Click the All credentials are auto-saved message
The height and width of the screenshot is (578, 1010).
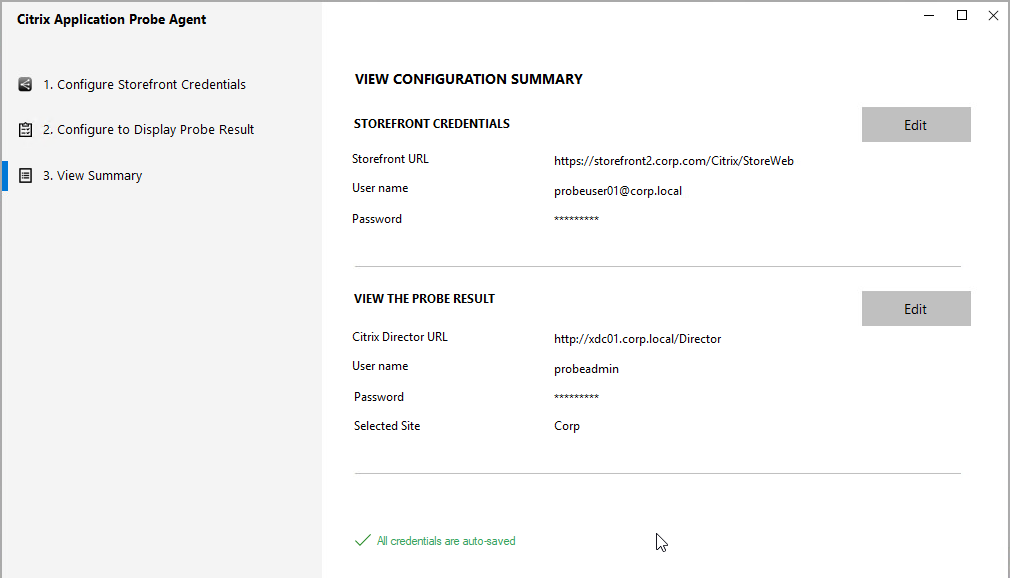pyautogui.click(x=446, y=541)
